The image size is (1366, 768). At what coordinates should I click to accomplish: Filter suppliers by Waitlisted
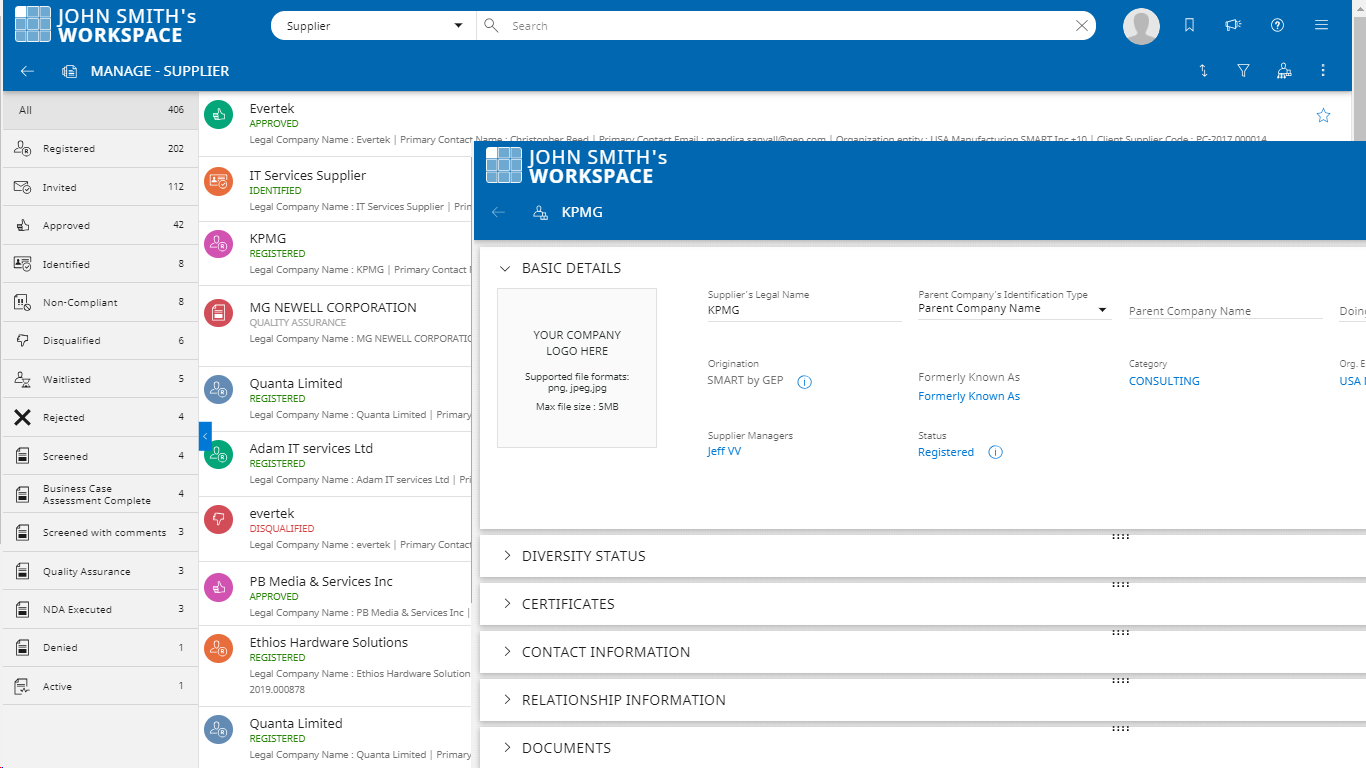click(x=100, y=379)
